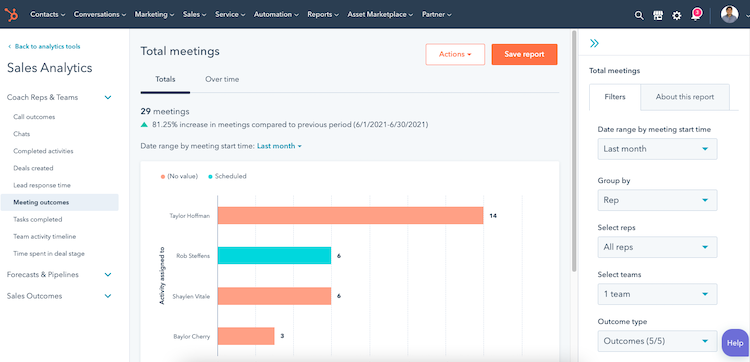Open the Actions dropdown button
Image resolution: width=750 pixels, height=362 pixels.
pyautogui.click(x=455, y=55)
